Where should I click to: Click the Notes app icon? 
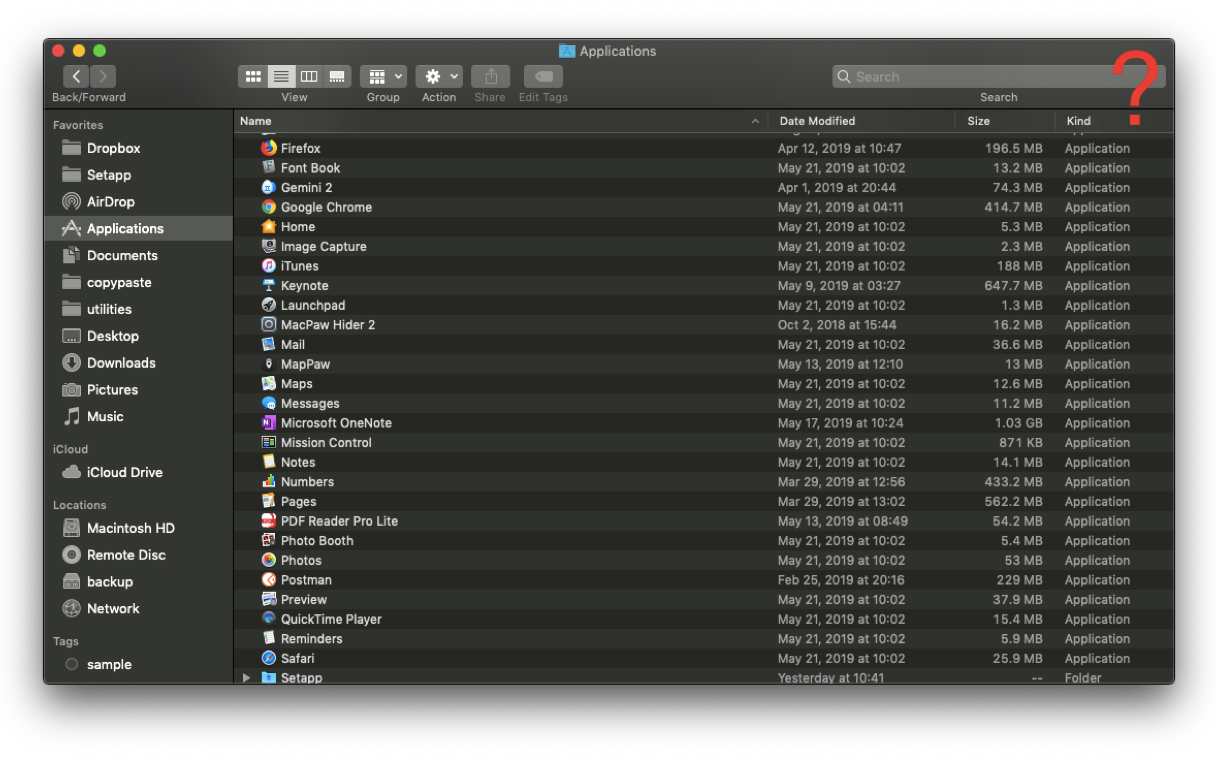click(x=269, y=462)
